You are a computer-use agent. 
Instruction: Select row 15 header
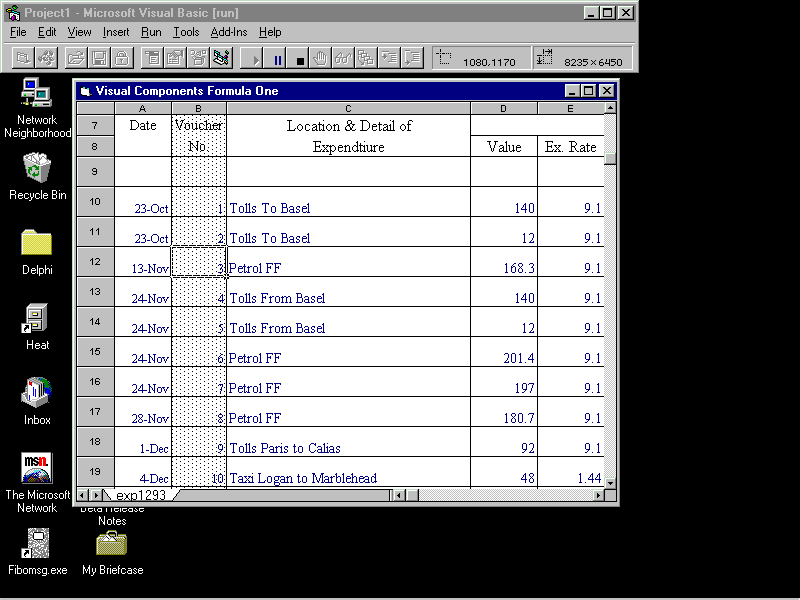point(95,352)
